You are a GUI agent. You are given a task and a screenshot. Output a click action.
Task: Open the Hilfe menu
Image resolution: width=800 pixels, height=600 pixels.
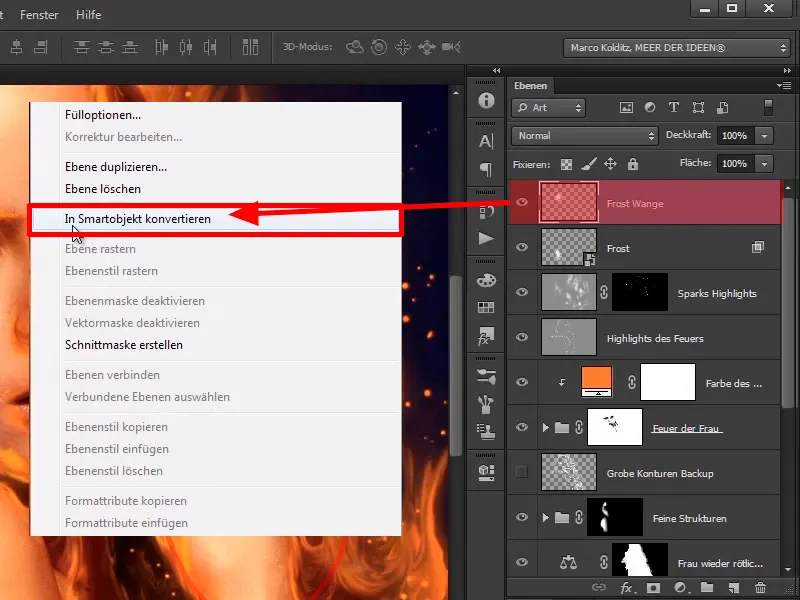(x=88, y=15)
